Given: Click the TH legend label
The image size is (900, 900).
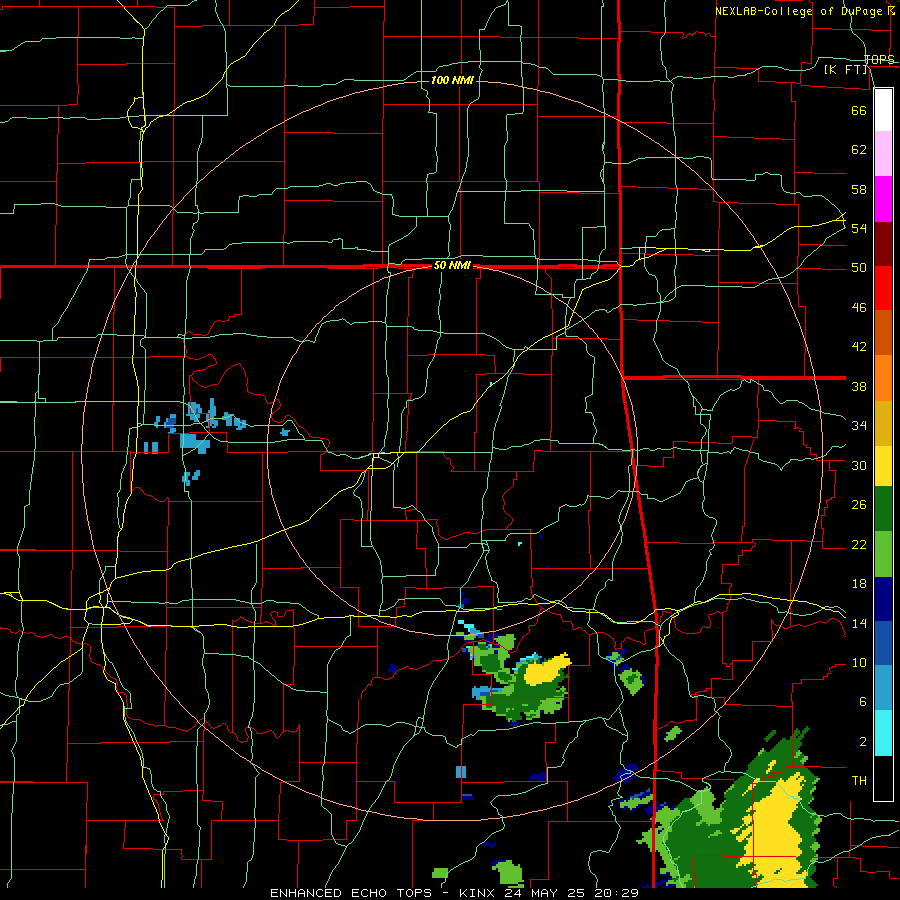Looking at the screenshot, I should (x=859, y=781).
